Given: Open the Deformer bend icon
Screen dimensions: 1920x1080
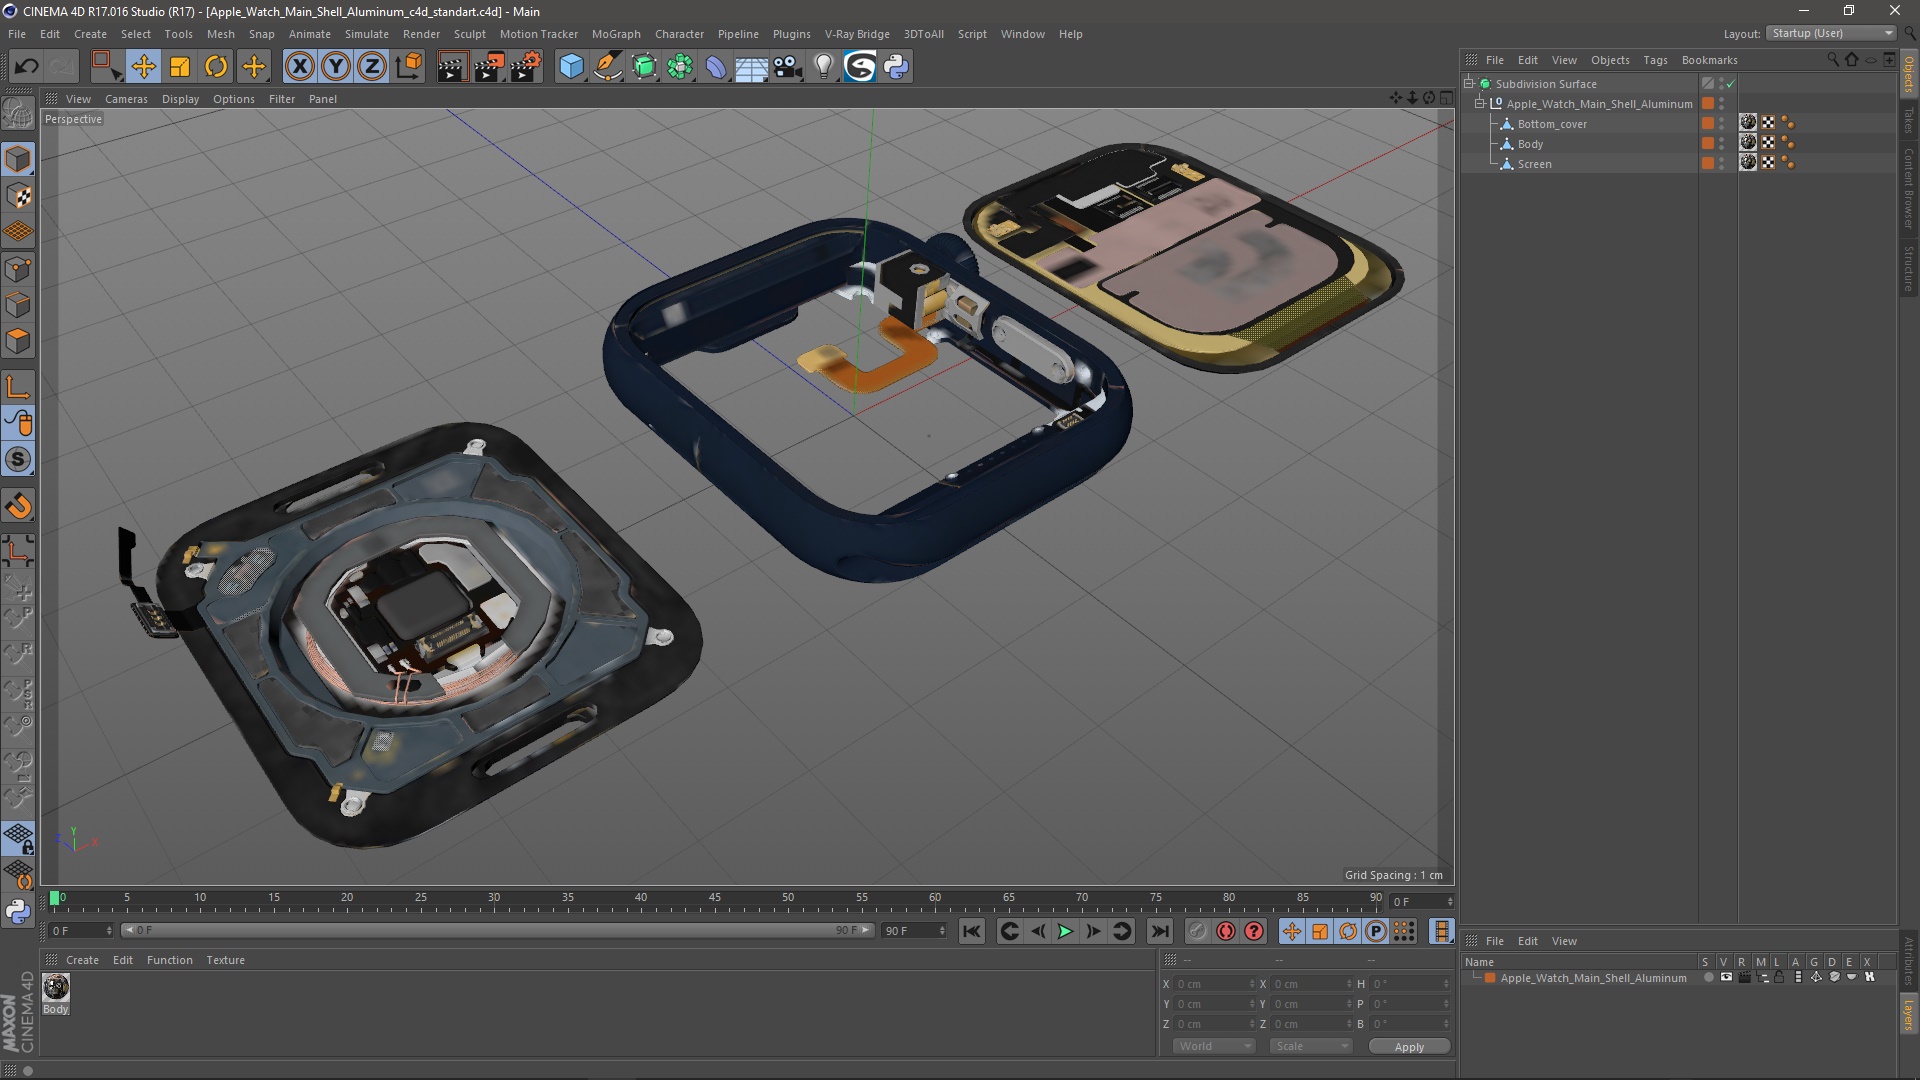Looking at the screenshot, I should (x=716, y=67).
